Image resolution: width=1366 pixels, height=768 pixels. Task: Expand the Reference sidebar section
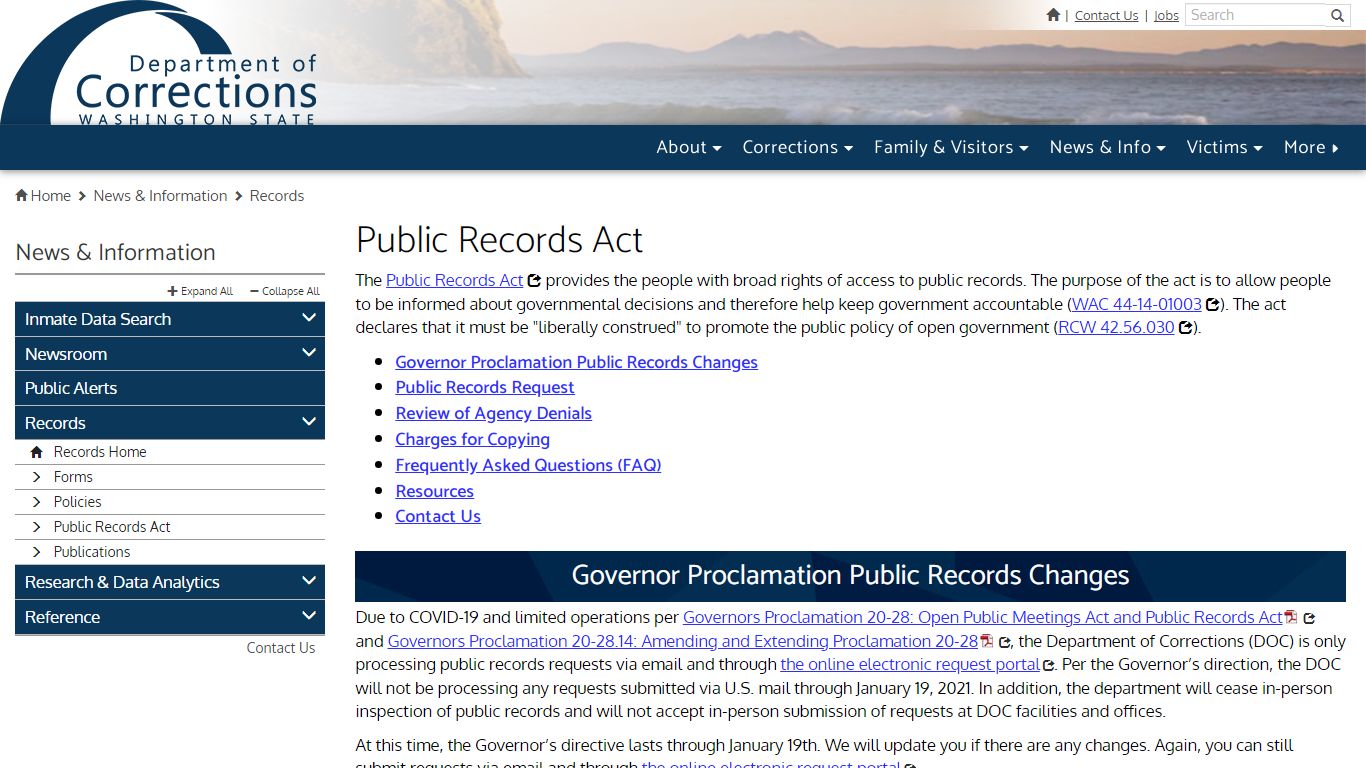click(309, 616)
